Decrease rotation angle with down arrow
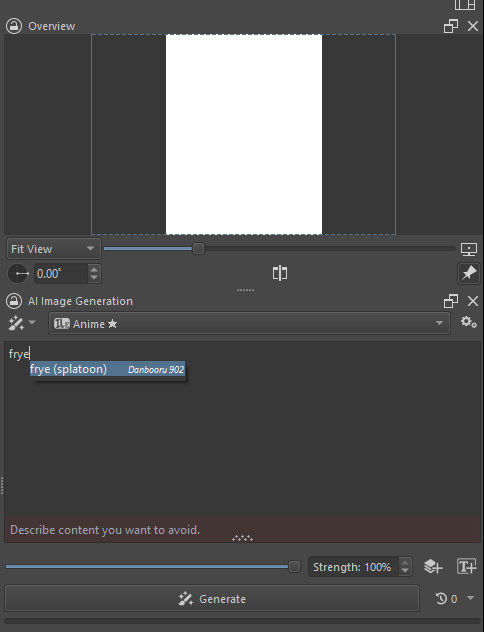484x632 pixels. click(x=94, y=279)
